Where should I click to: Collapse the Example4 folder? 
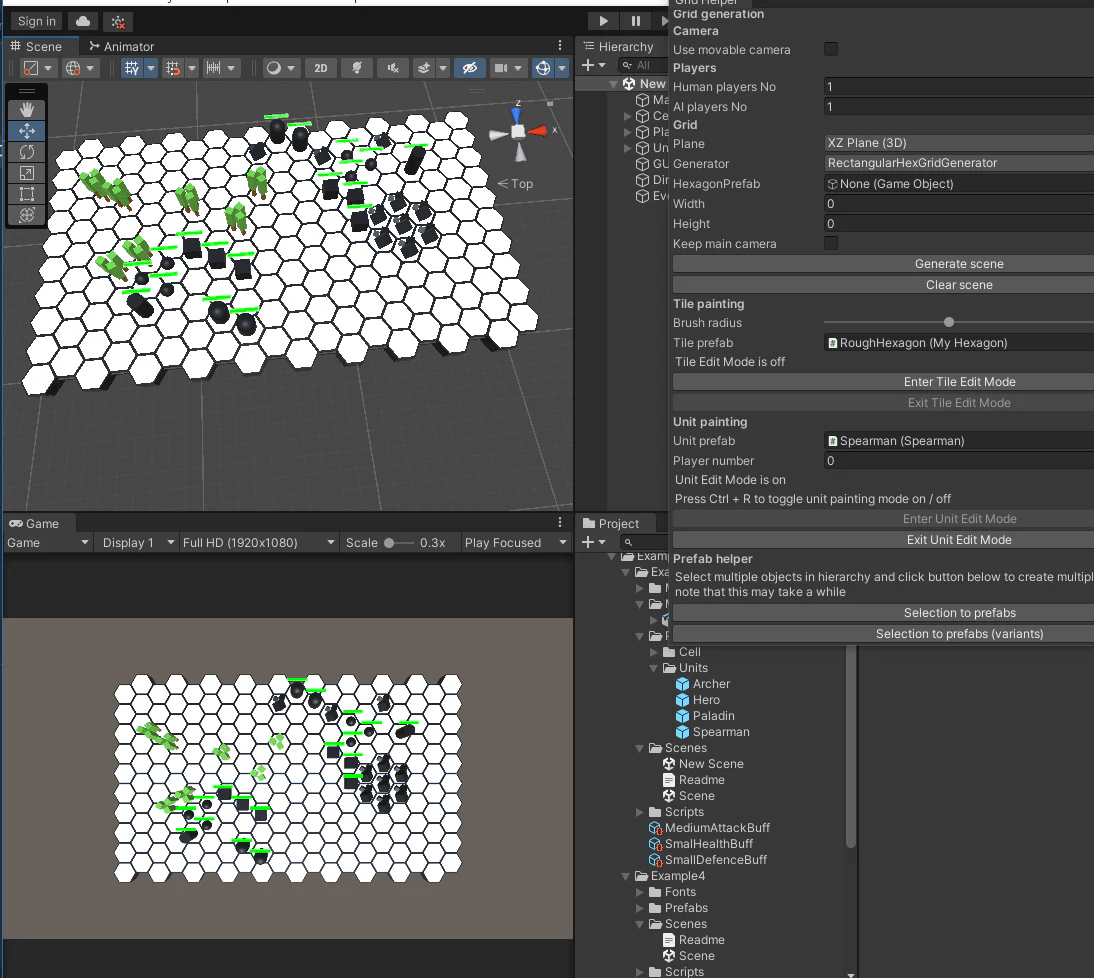[x=625, y=876]
